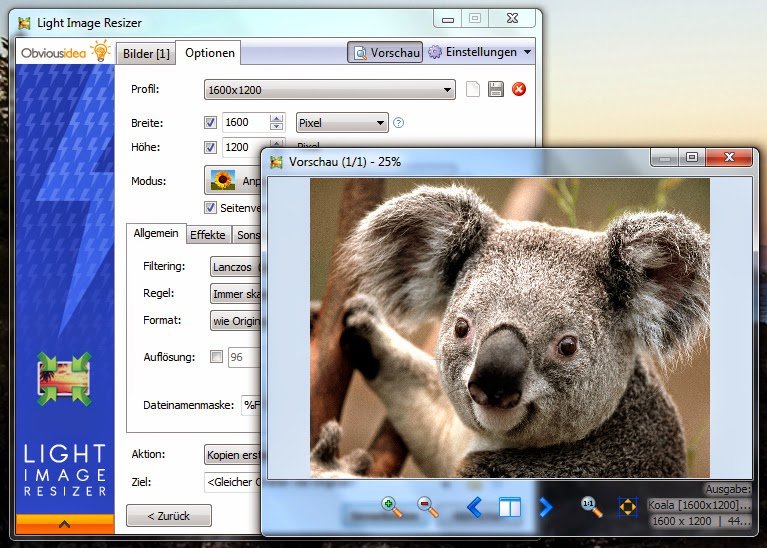Open help icon next to Pixel unit
This screenshot has height=548, width=767.
pos(399,123)
